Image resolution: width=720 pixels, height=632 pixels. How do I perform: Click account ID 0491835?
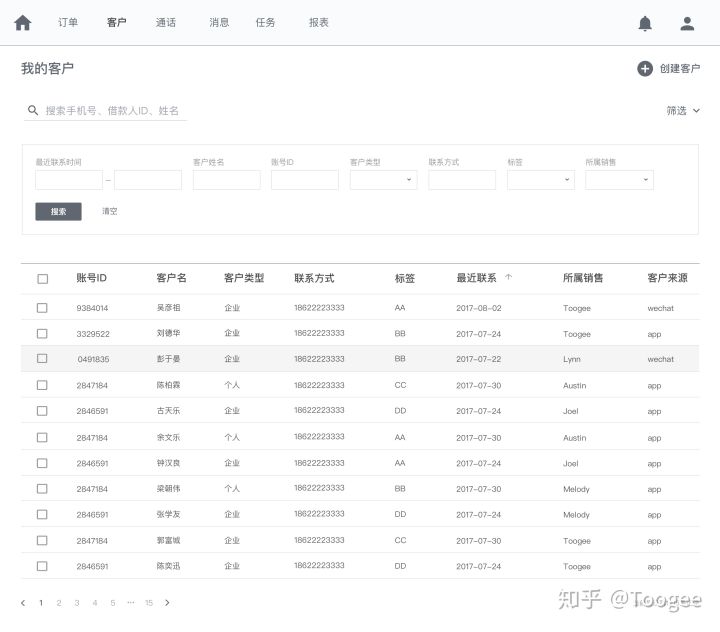click(x=93, y=359)
